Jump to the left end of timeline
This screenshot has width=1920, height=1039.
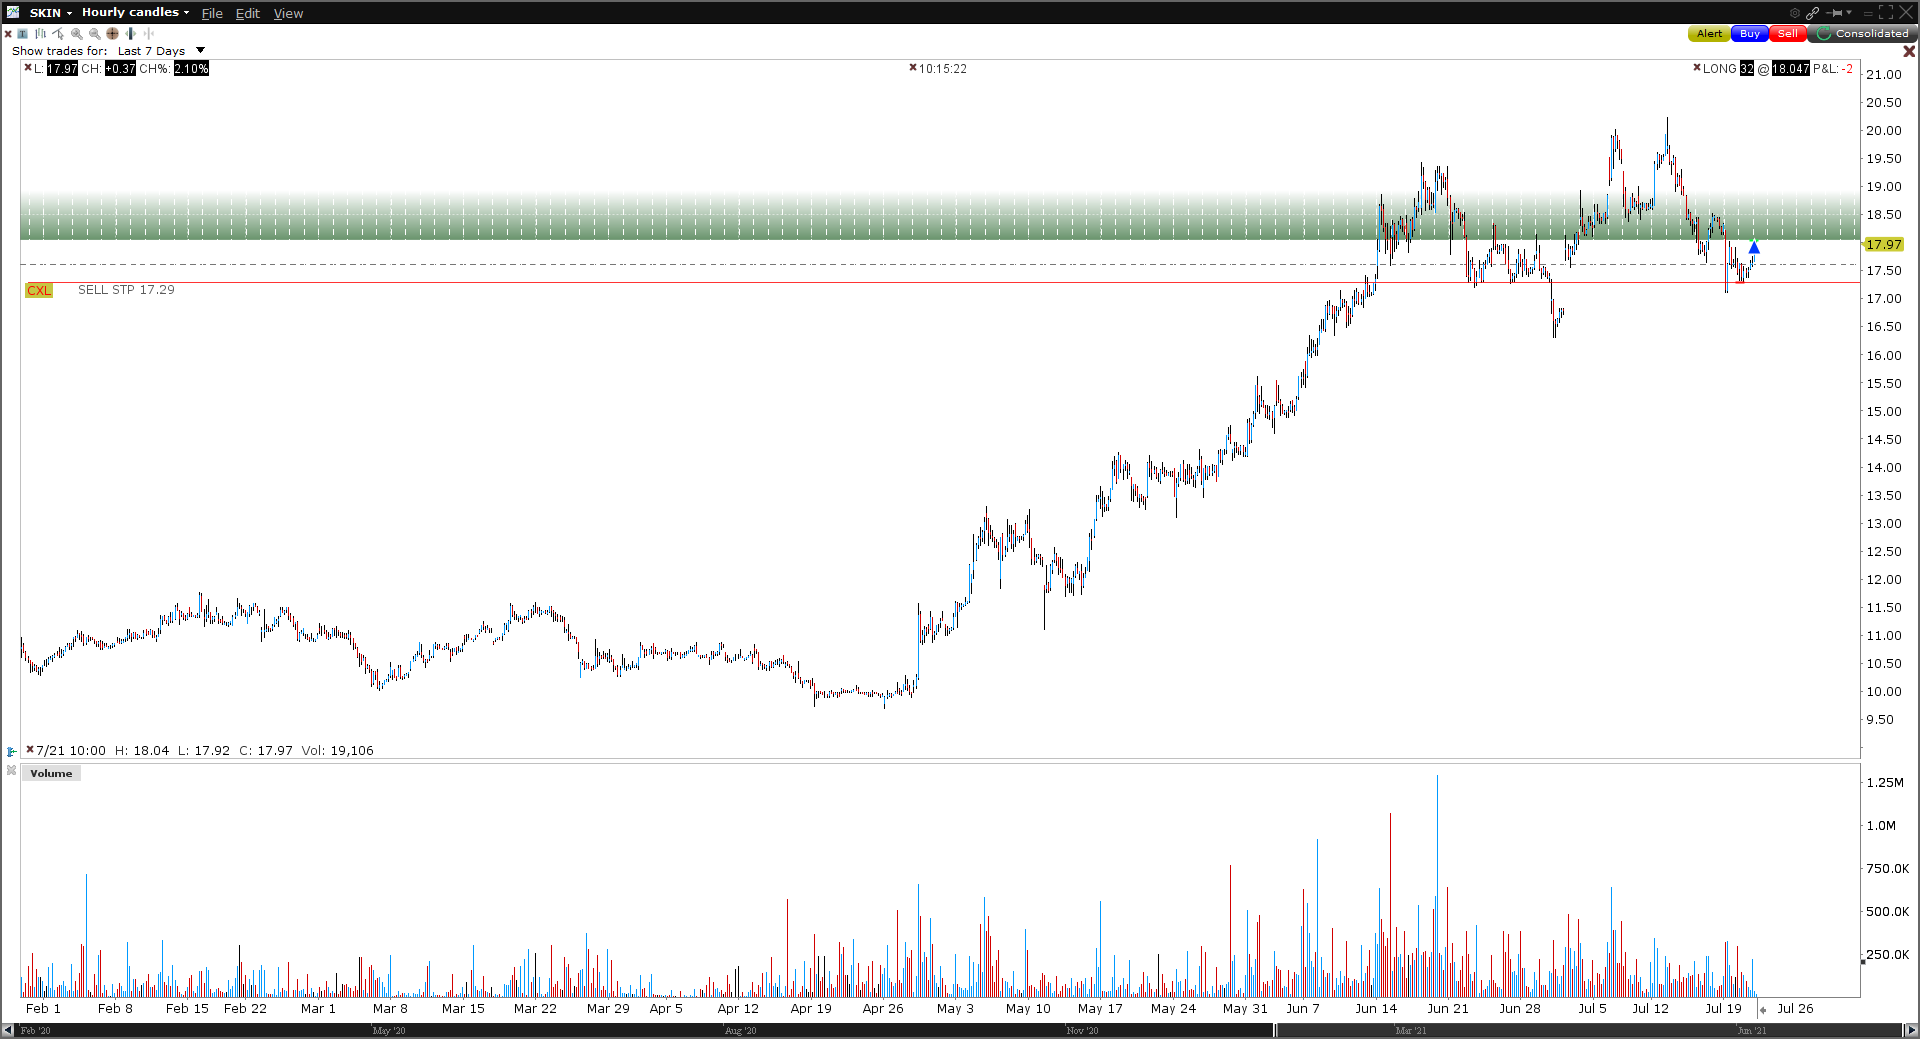tap(8, 1030)
